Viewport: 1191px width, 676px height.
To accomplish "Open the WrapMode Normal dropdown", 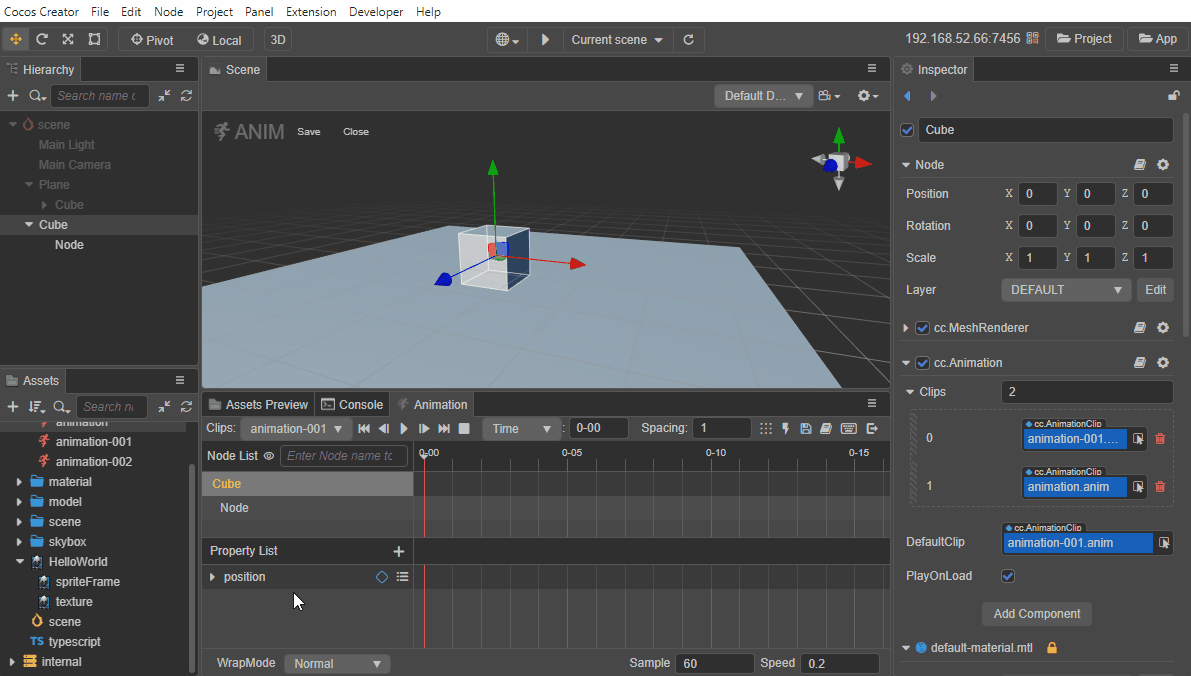I will (x=337, y=664).
